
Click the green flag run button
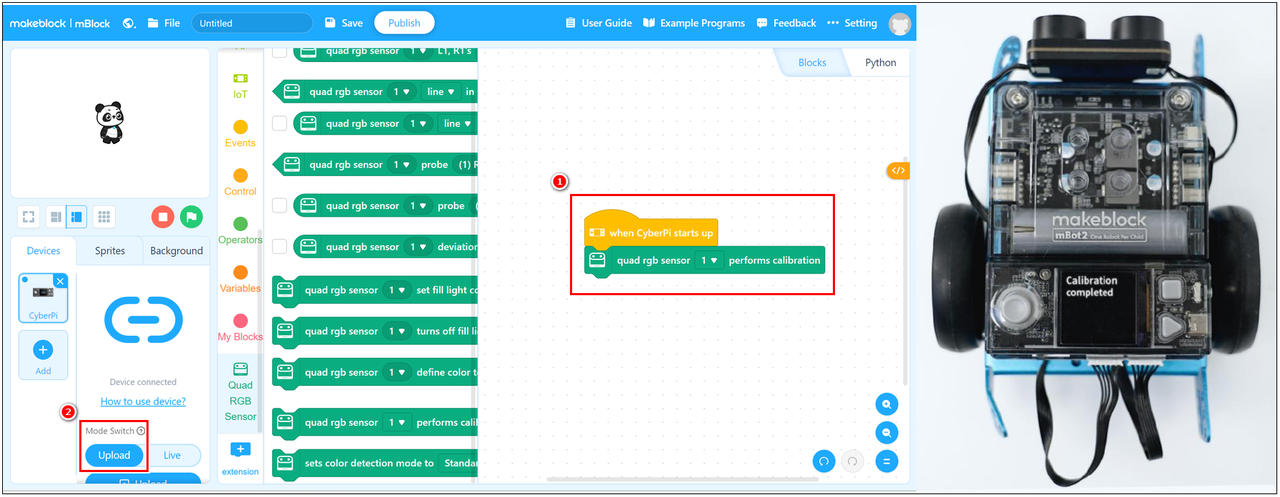(x=191, y=216)
